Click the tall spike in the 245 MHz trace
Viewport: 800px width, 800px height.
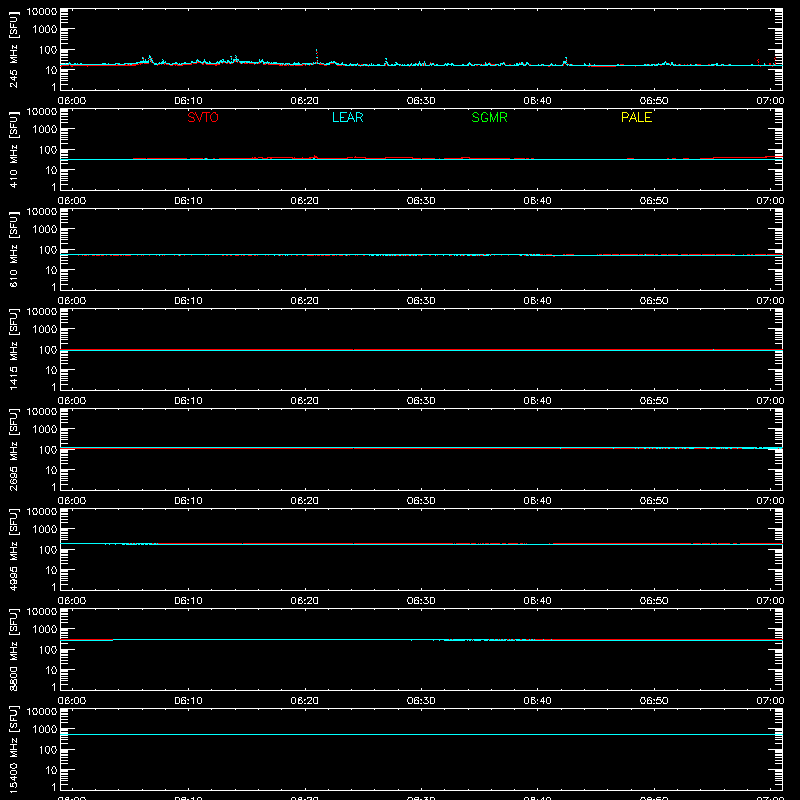click(x=317, y=56)
